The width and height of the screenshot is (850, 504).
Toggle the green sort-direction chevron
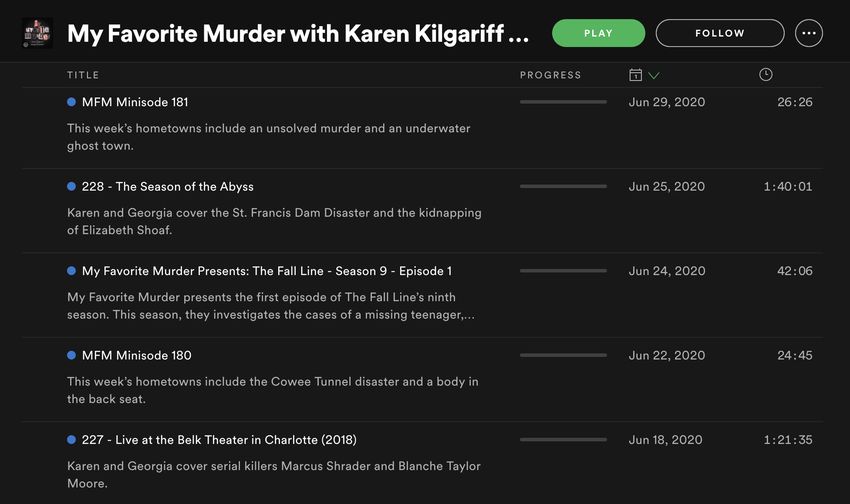click(x=654, y=75)
